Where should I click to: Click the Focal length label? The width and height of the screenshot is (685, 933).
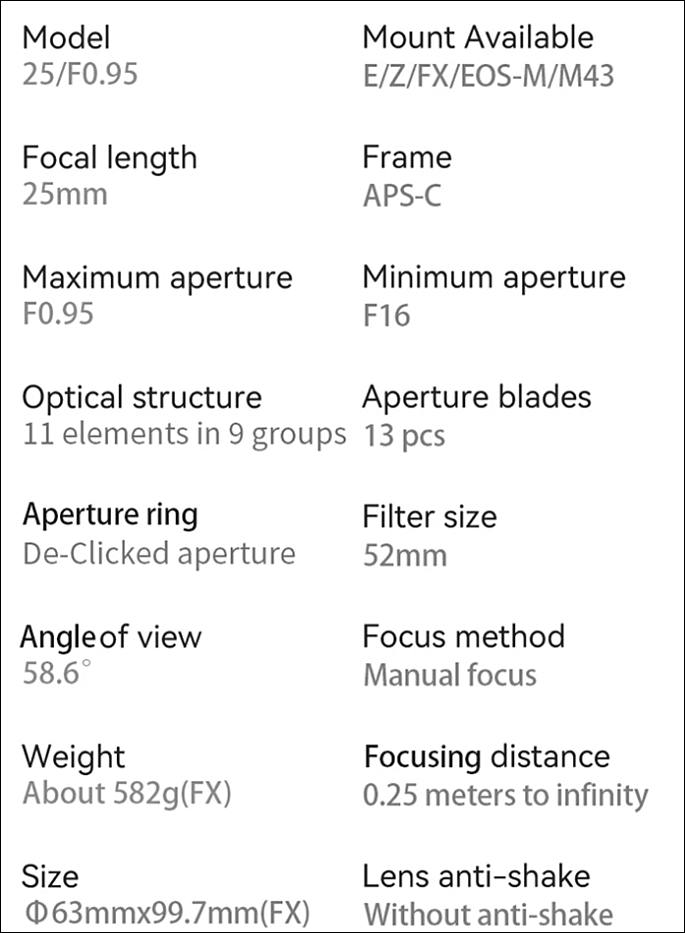[x=110, y=159]
